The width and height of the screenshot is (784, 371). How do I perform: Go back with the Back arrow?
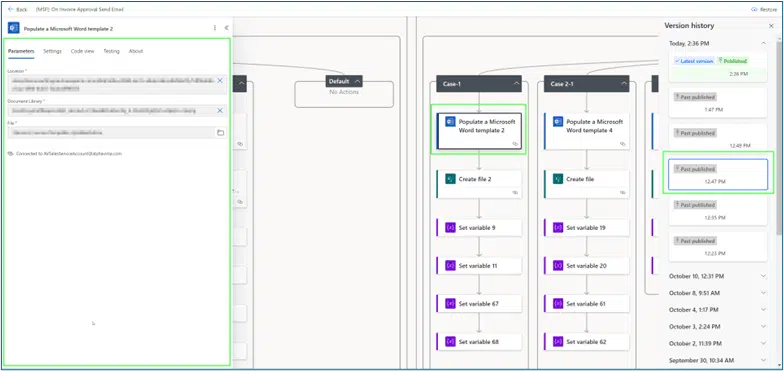point(18,9)
